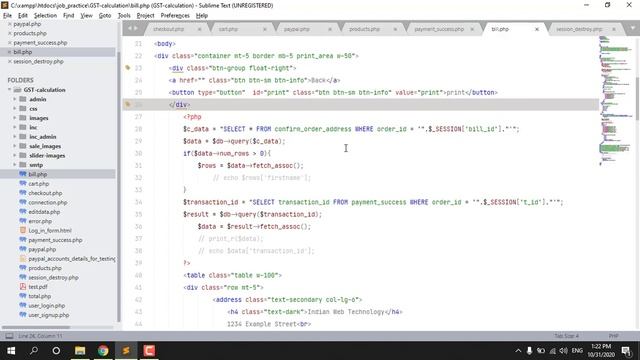This screenshot has width=640, height=360.
Task: Close the checkout.php tab
Action: coord(200,29)
